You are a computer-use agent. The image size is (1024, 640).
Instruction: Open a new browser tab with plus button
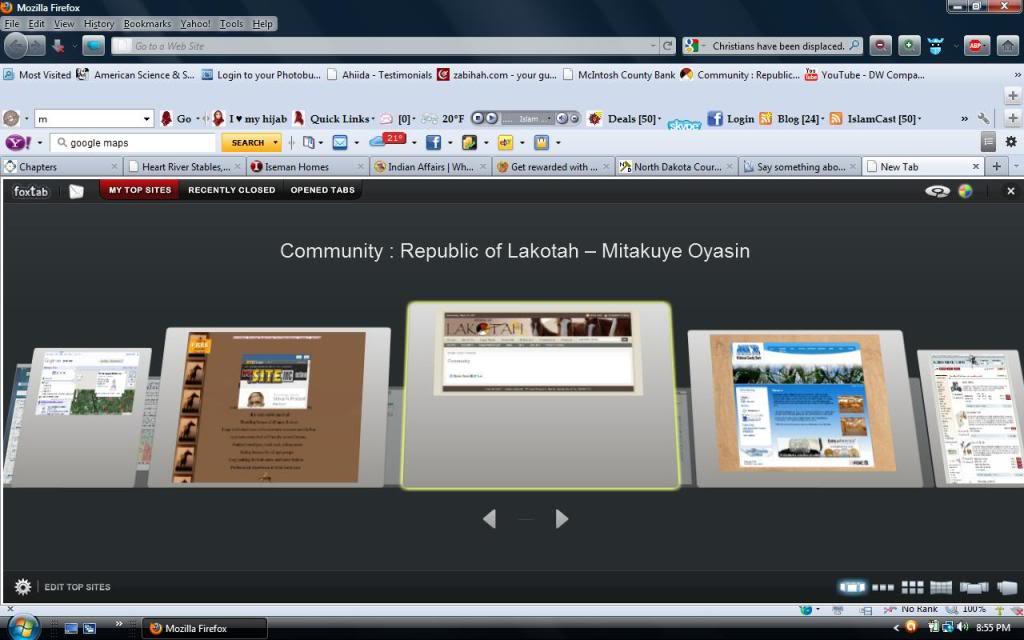pos(997,167)
